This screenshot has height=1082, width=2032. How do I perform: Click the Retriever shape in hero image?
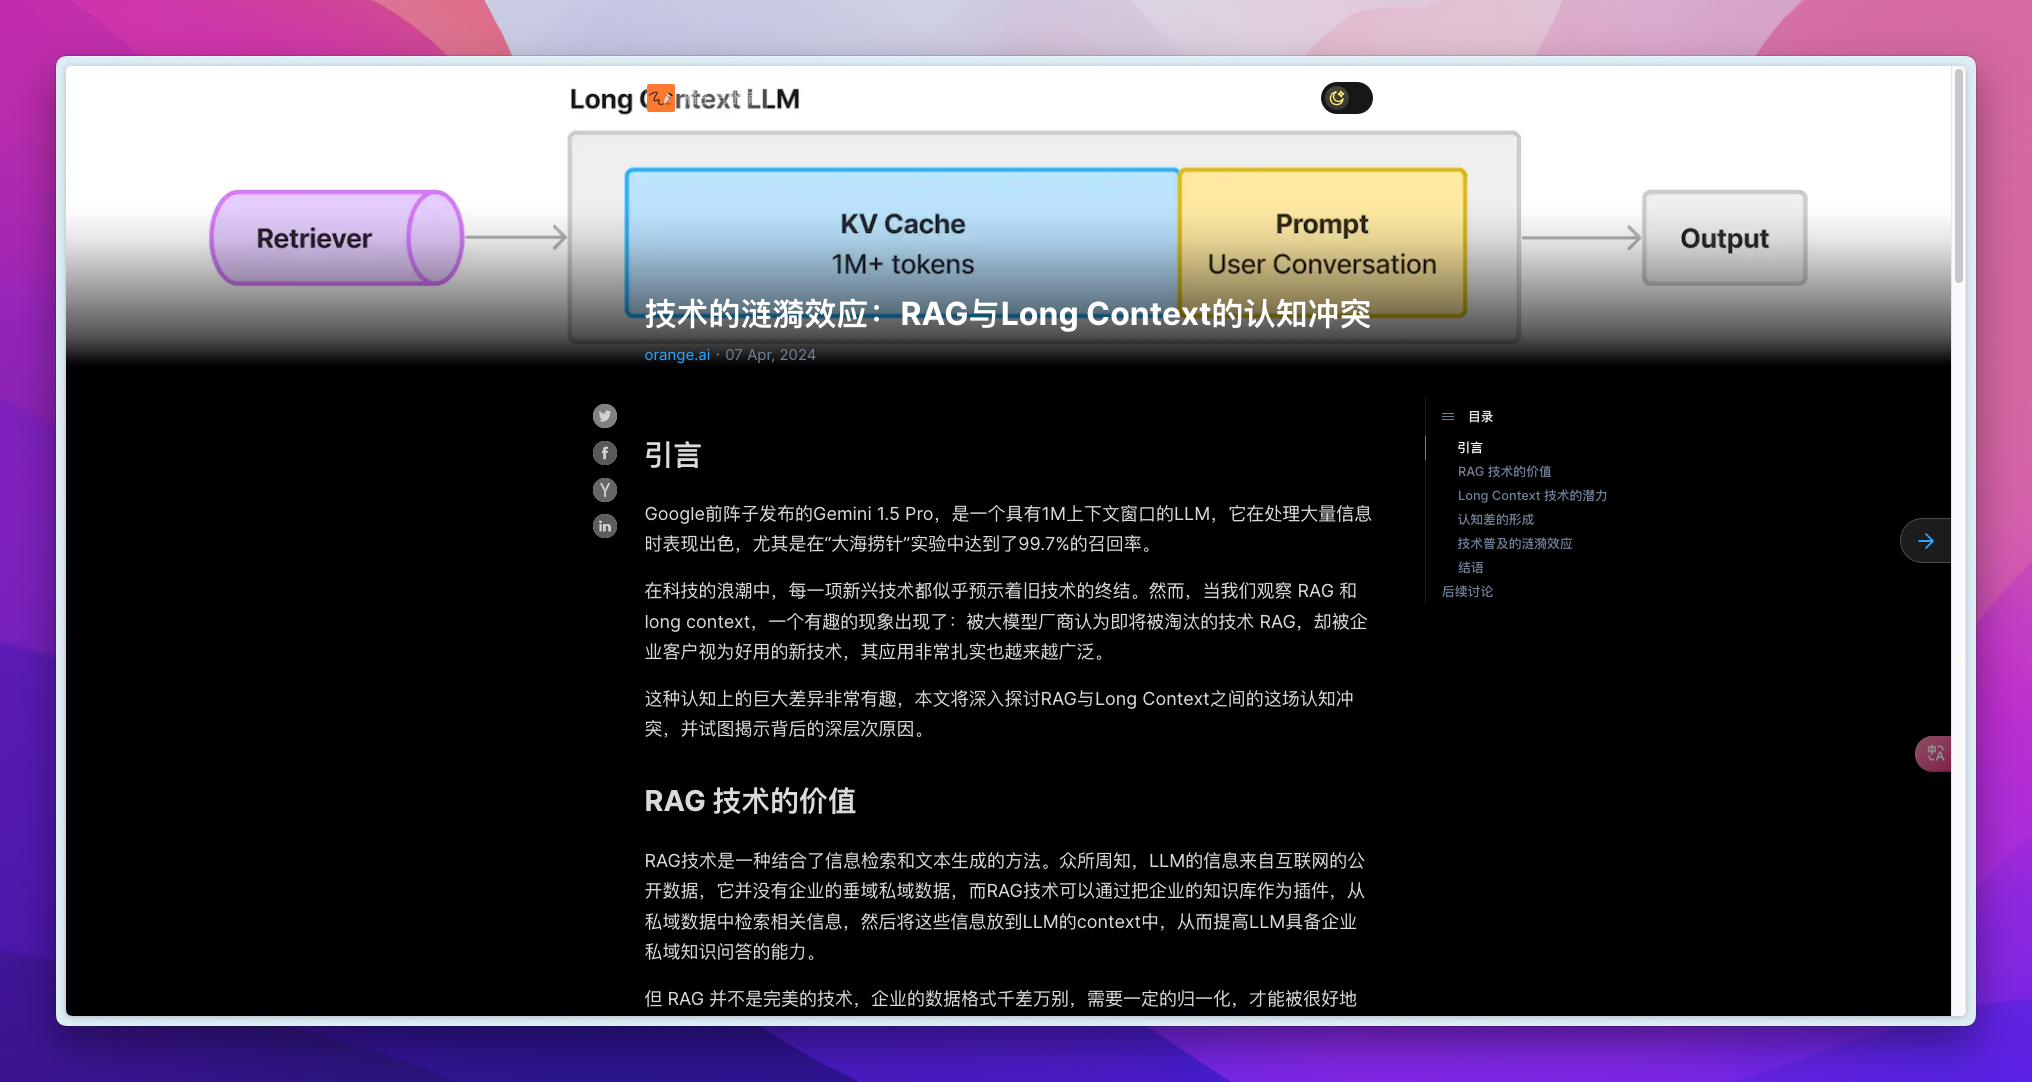(337, 238)
